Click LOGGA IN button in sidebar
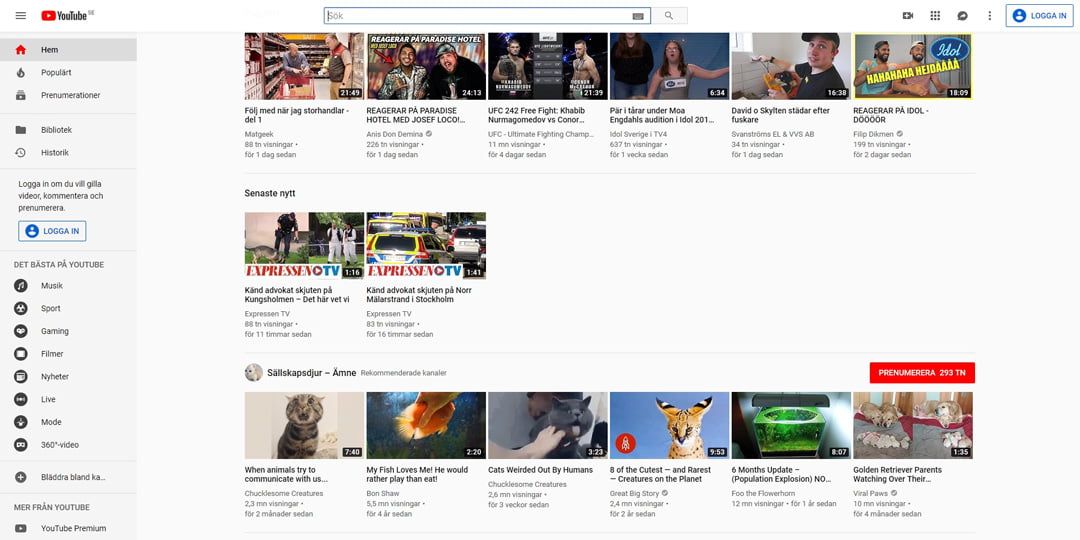The image size is (1080, 540). (52, 231)
